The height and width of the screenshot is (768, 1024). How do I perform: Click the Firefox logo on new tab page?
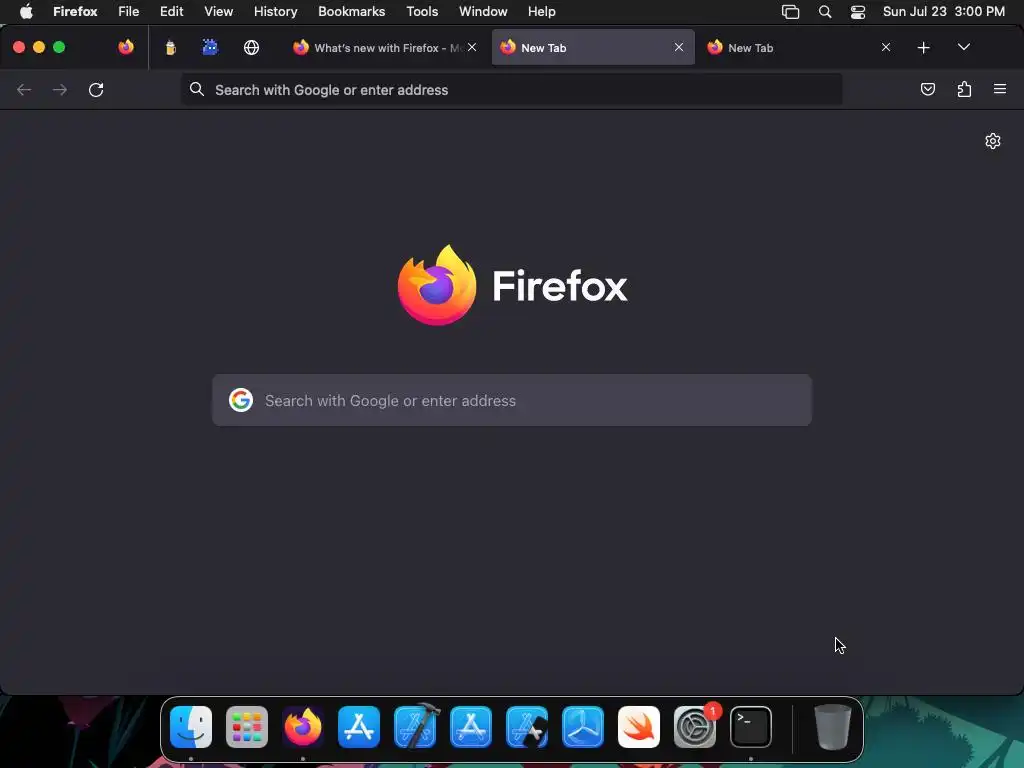click(x=513, y=285)
